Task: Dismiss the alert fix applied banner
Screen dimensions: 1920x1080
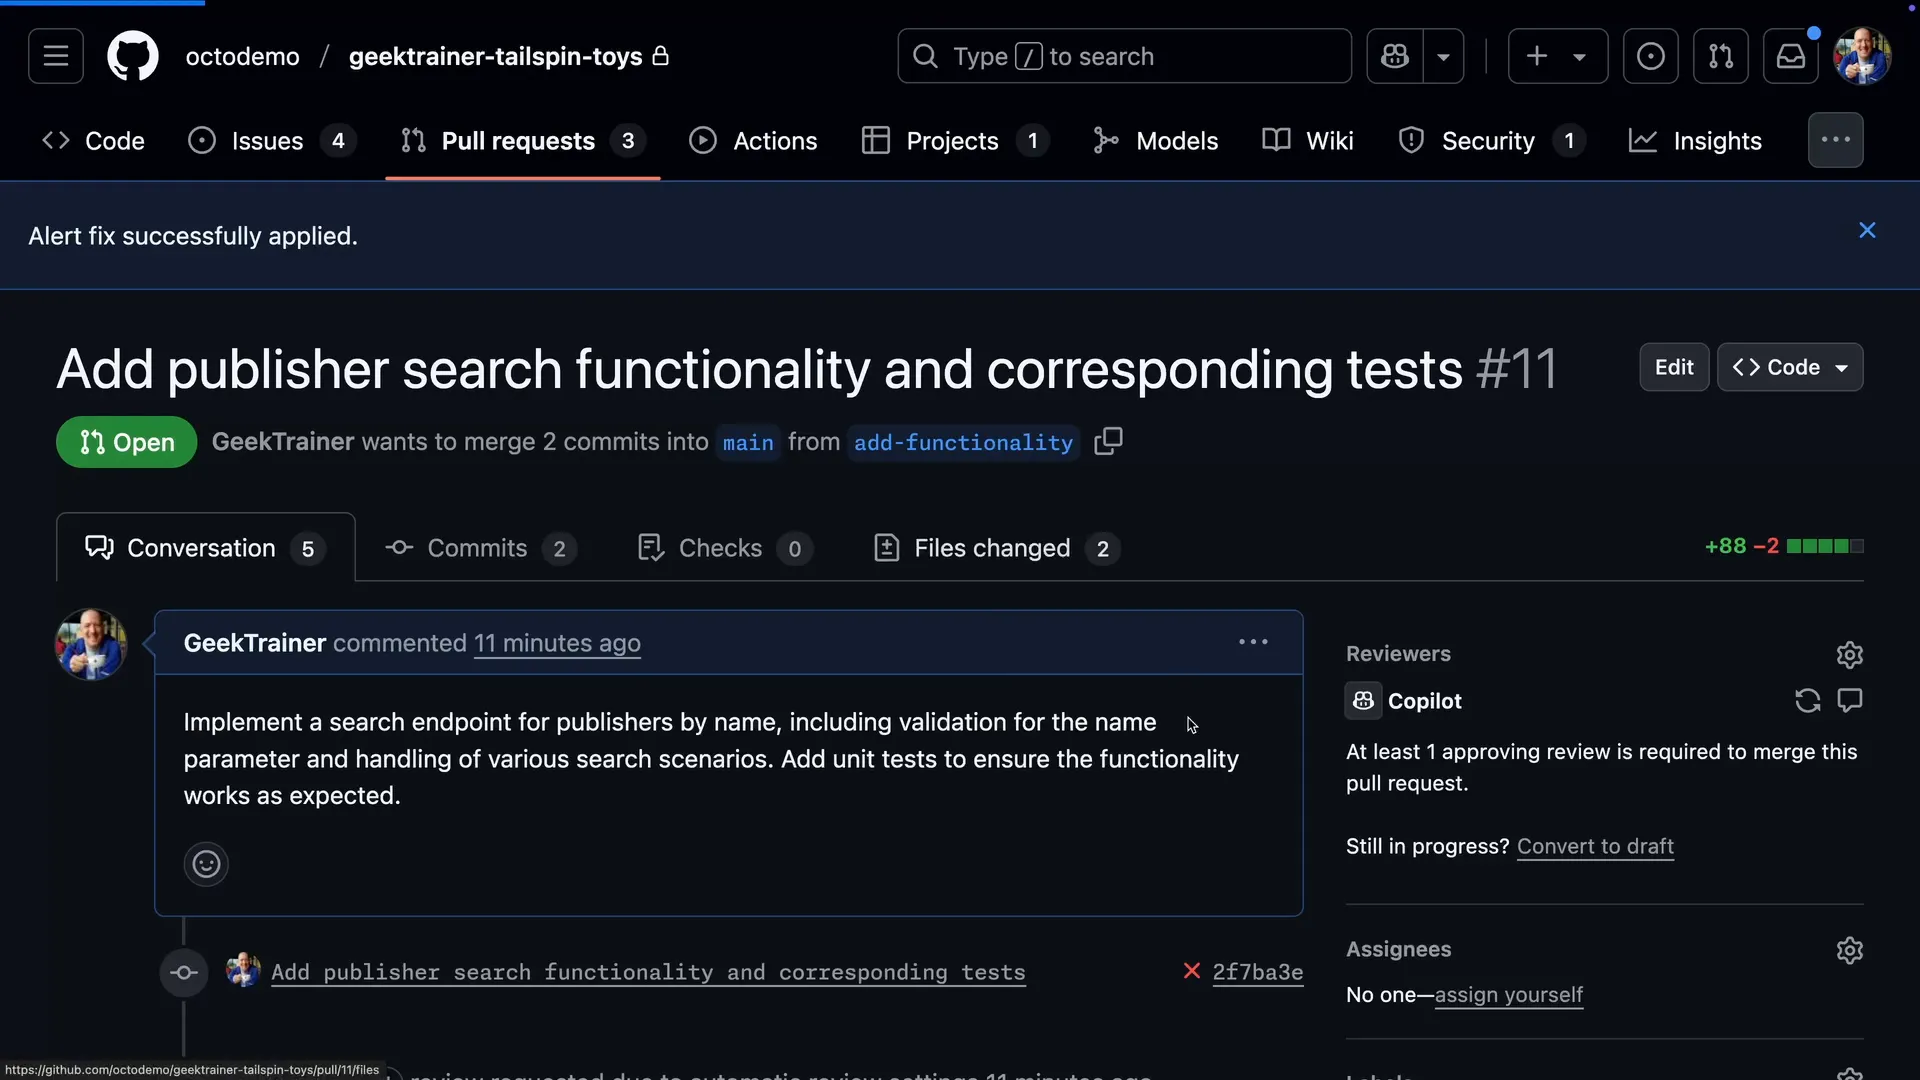Action: [x=1867, y=230]
